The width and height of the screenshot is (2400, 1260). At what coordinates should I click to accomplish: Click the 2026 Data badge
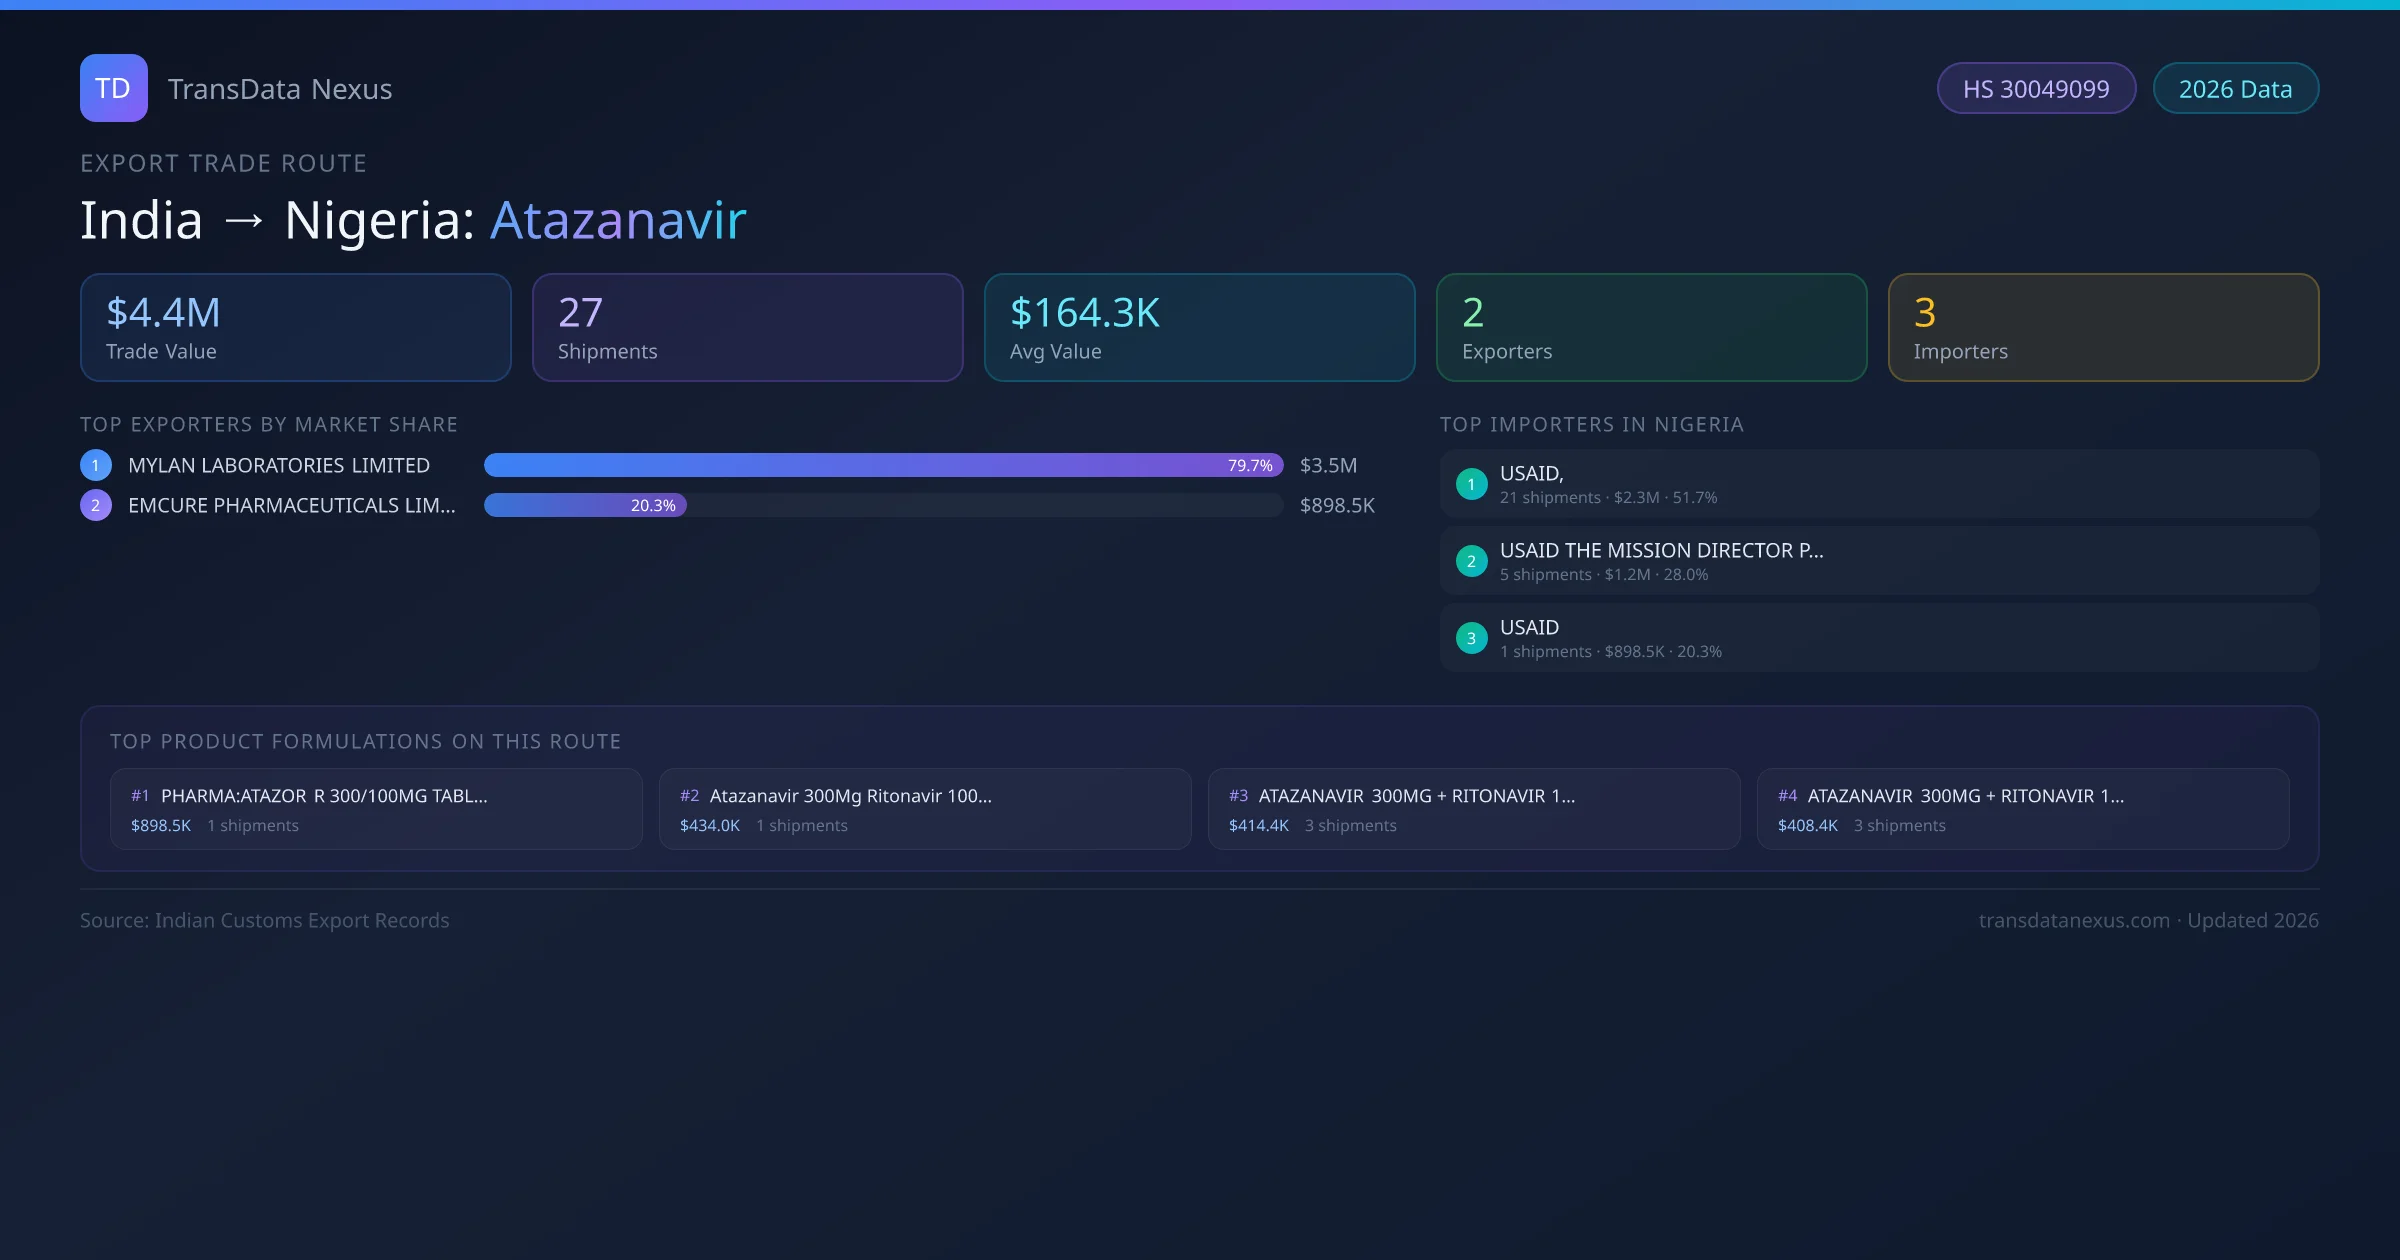(x=2235, y=89)
